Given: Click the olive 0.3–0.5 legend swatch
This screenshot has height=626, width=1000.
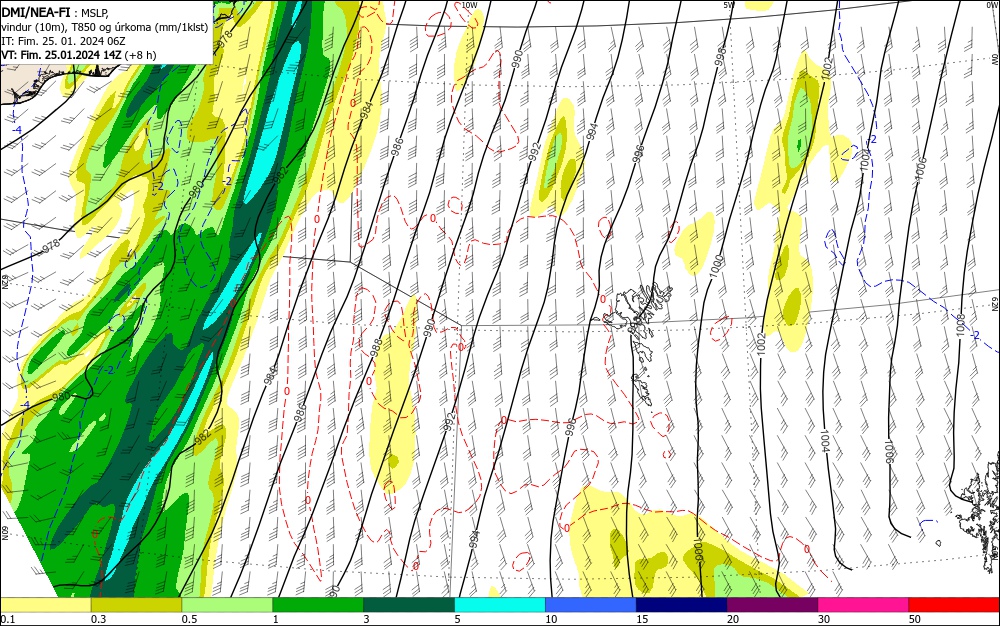Looking at the screenshot, I should [136, 605].
